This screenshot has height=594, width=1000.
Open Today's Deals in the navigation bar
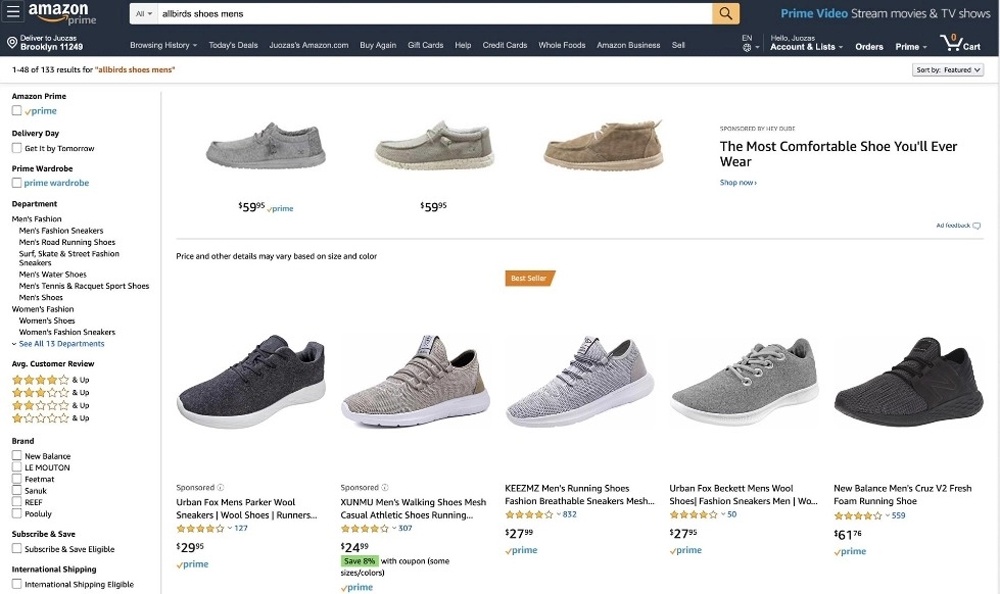point(232,45)
